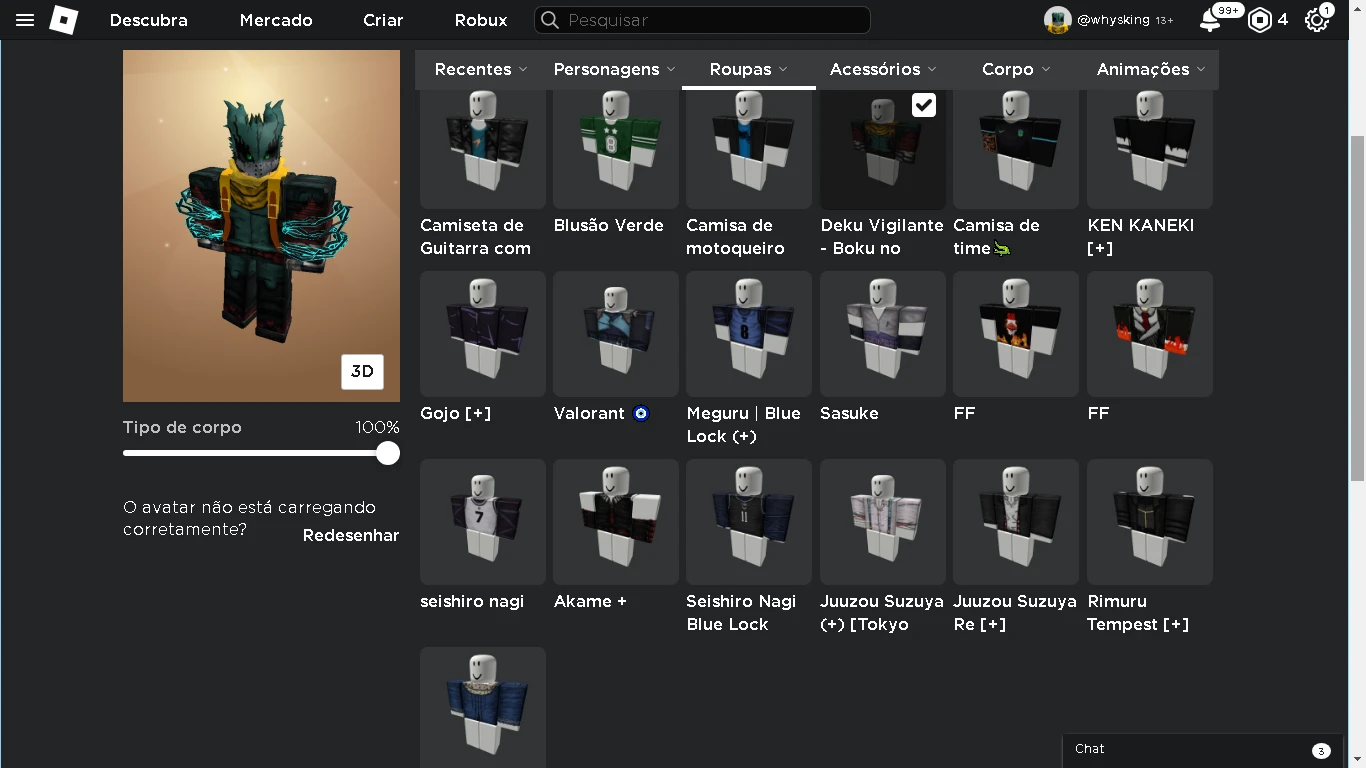Open Descubra page

coord(148,20)
